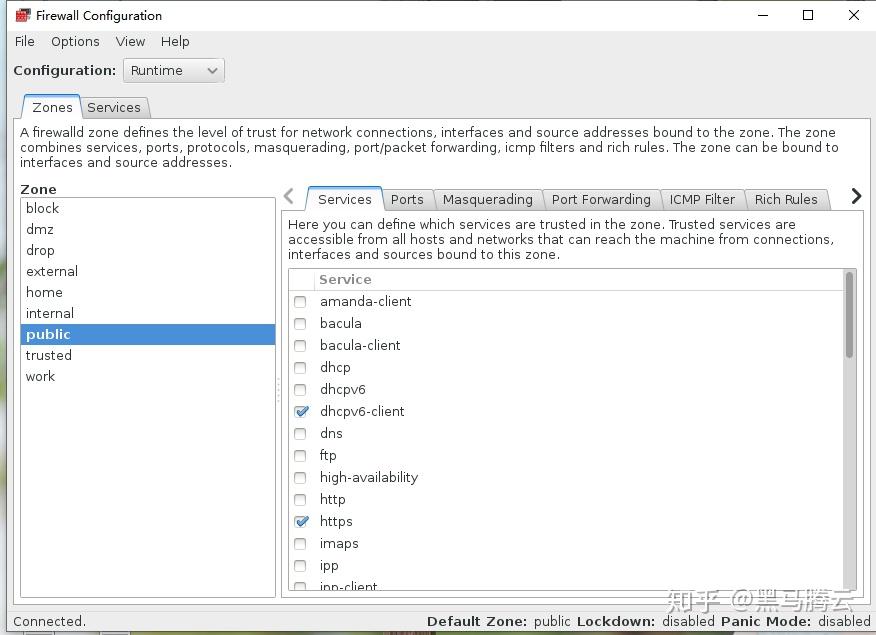This screenshot has width=876, height=635.
Task: Select the Services tab of the zone
Action: point(345,199)
